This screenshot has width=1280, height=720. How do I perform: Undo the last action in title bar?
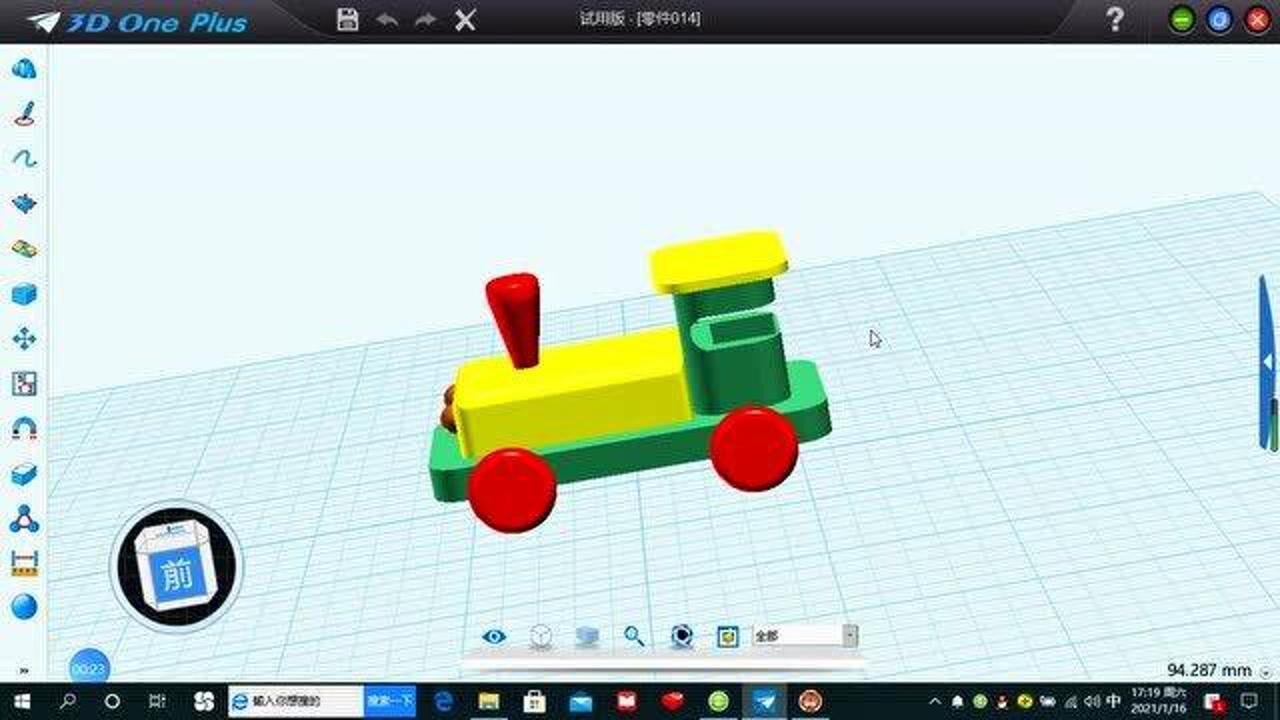[387, 20]
